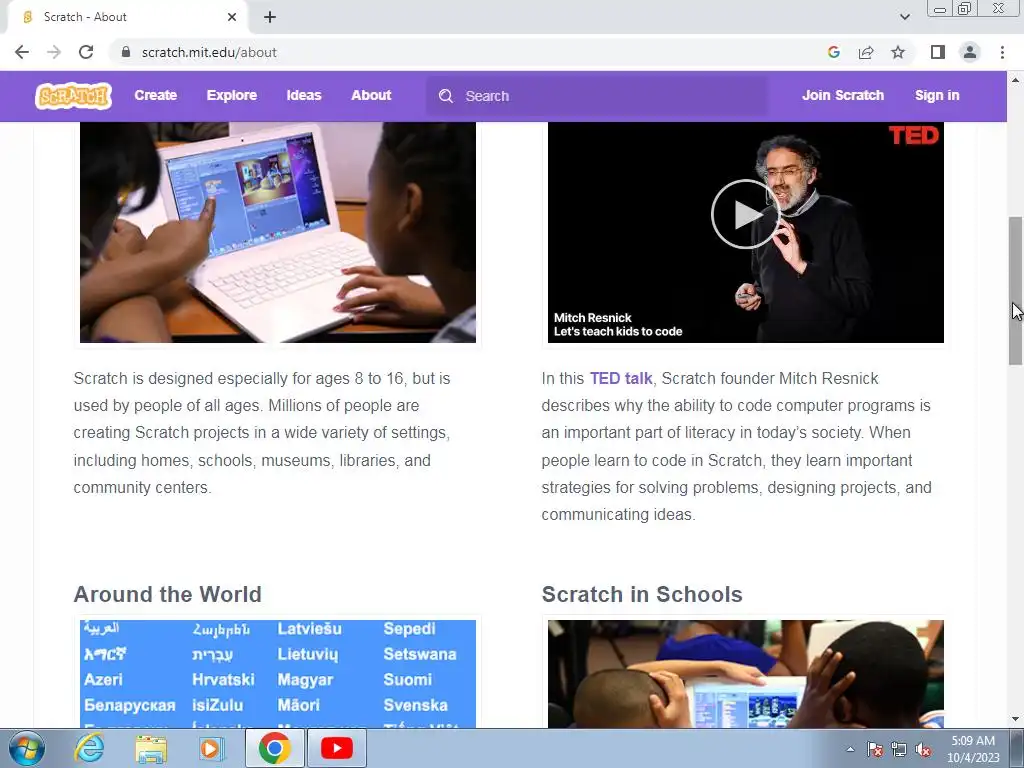The width and height of the screenshot is (1024, 768).
Task: Click the Sign in link
Action: (x=937, y=95)
